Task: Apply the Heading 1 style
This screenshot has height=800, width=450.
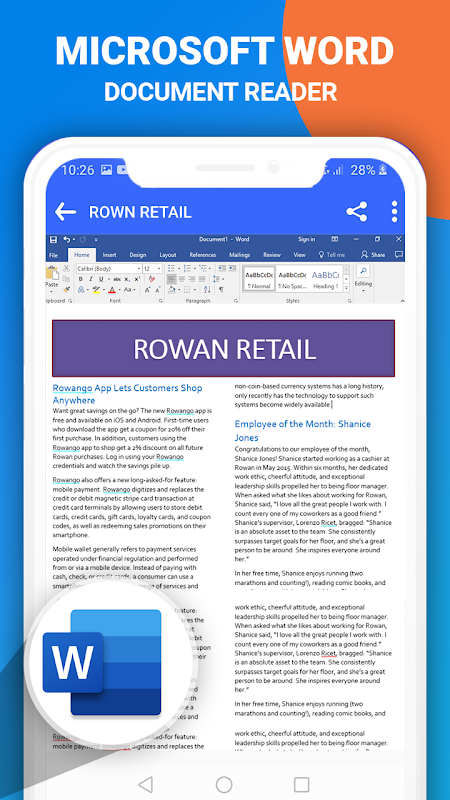Action: tap(326, 279)
